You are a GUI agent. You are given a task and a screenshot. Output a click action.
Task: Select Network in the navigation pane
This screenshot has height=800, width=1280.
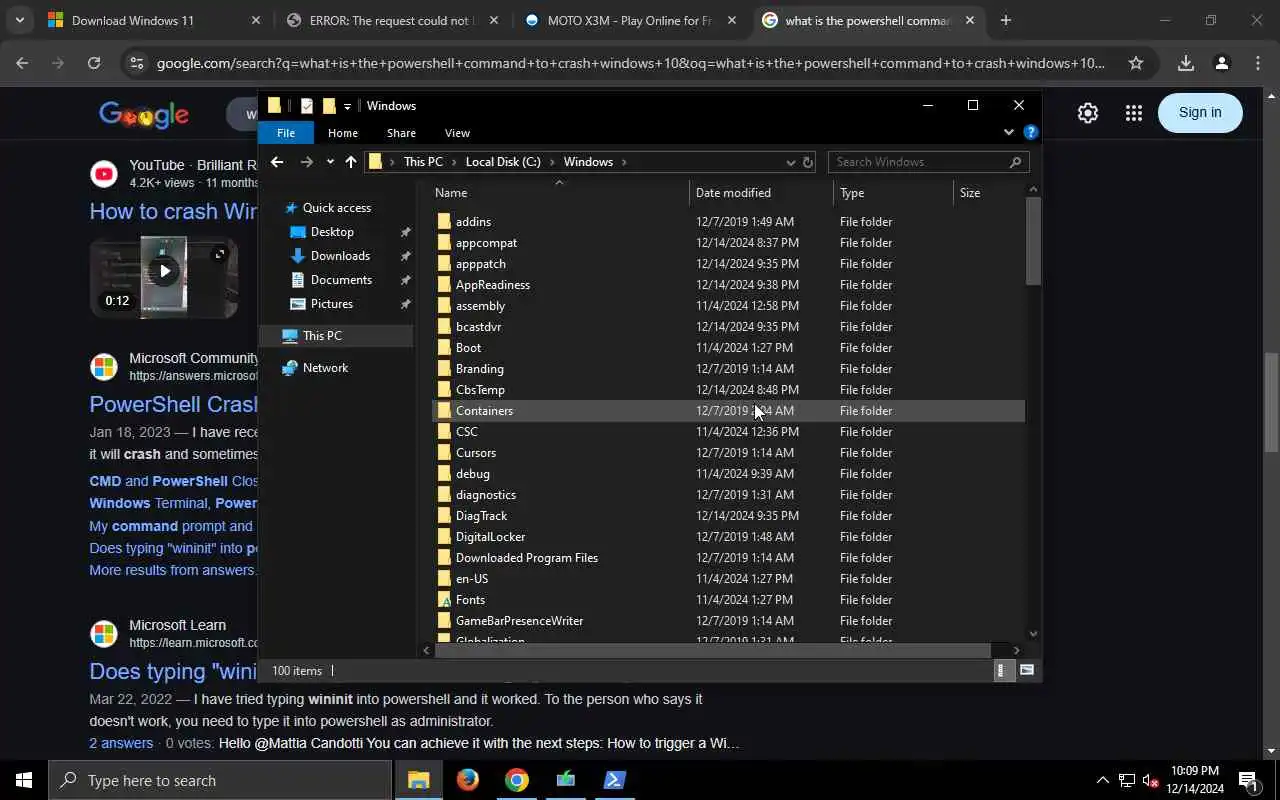coord(325,368)
